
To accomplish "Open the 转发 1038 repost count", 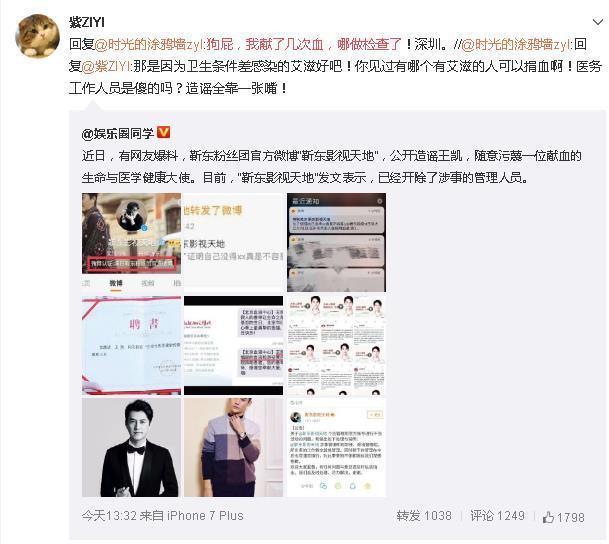I will tap(424, 516).
